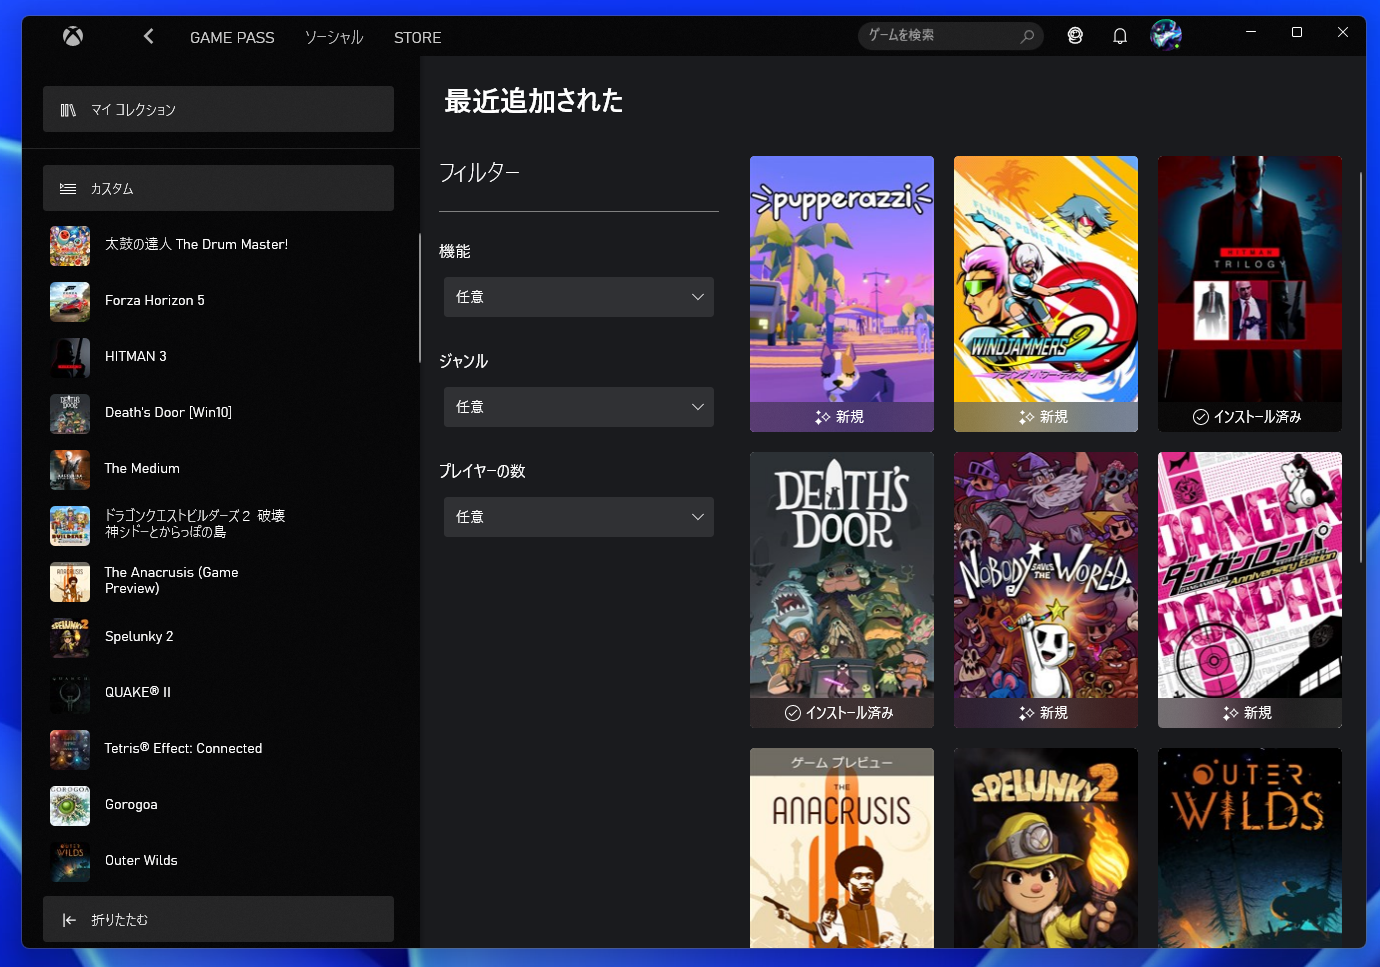Open the Windjammers 2 game tile

1046,294
